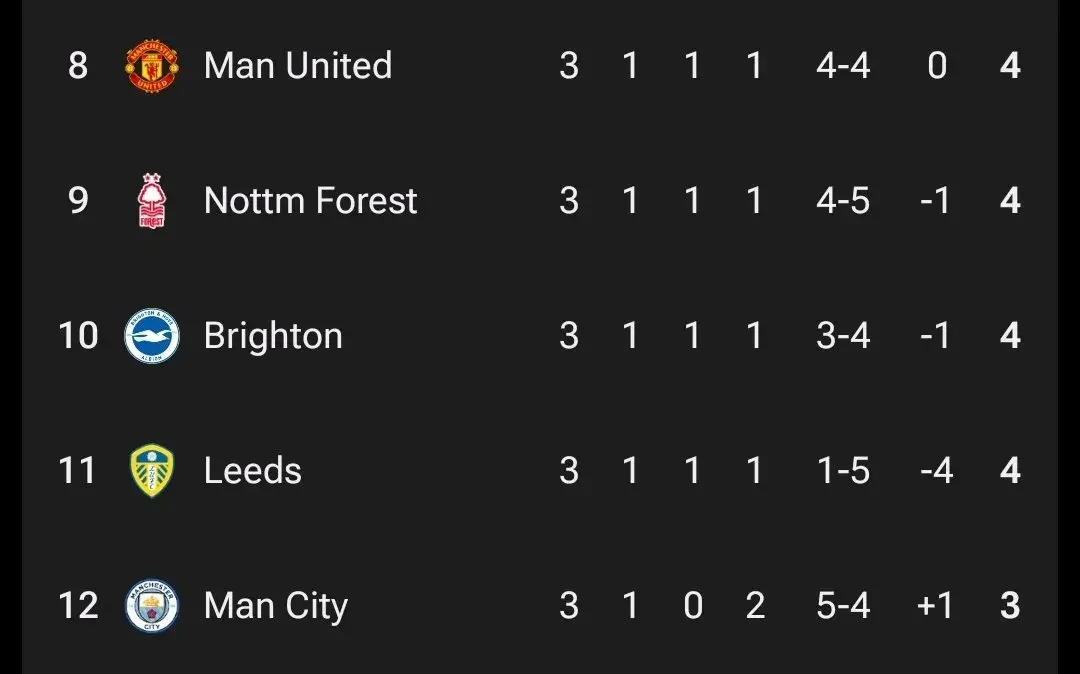Select Man United's 4-4 goals record

coord(842,66)
